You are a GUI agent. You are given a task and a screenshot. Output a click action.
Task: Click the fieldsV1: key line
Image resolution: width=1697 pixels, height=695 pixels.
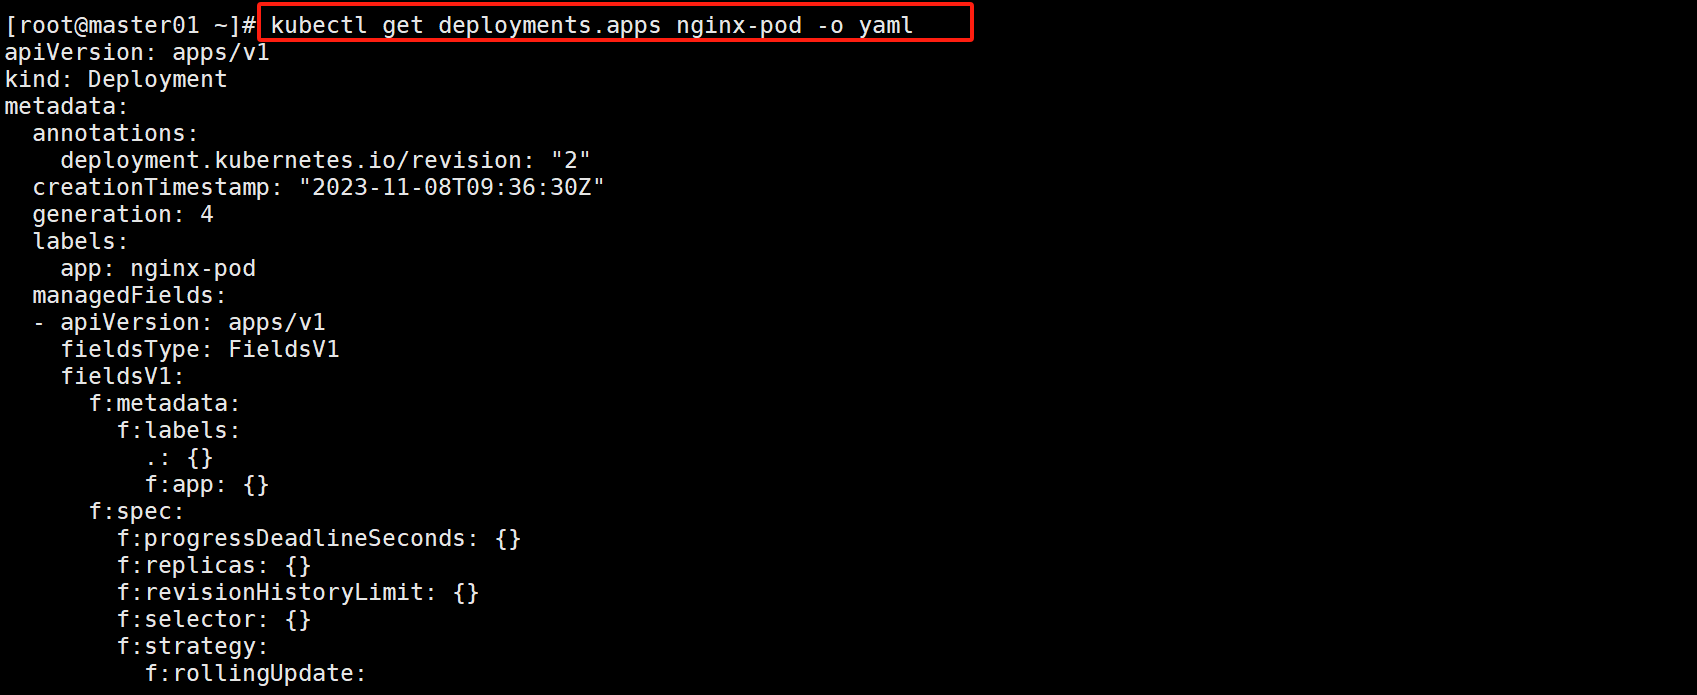click(x=122, y=376)
